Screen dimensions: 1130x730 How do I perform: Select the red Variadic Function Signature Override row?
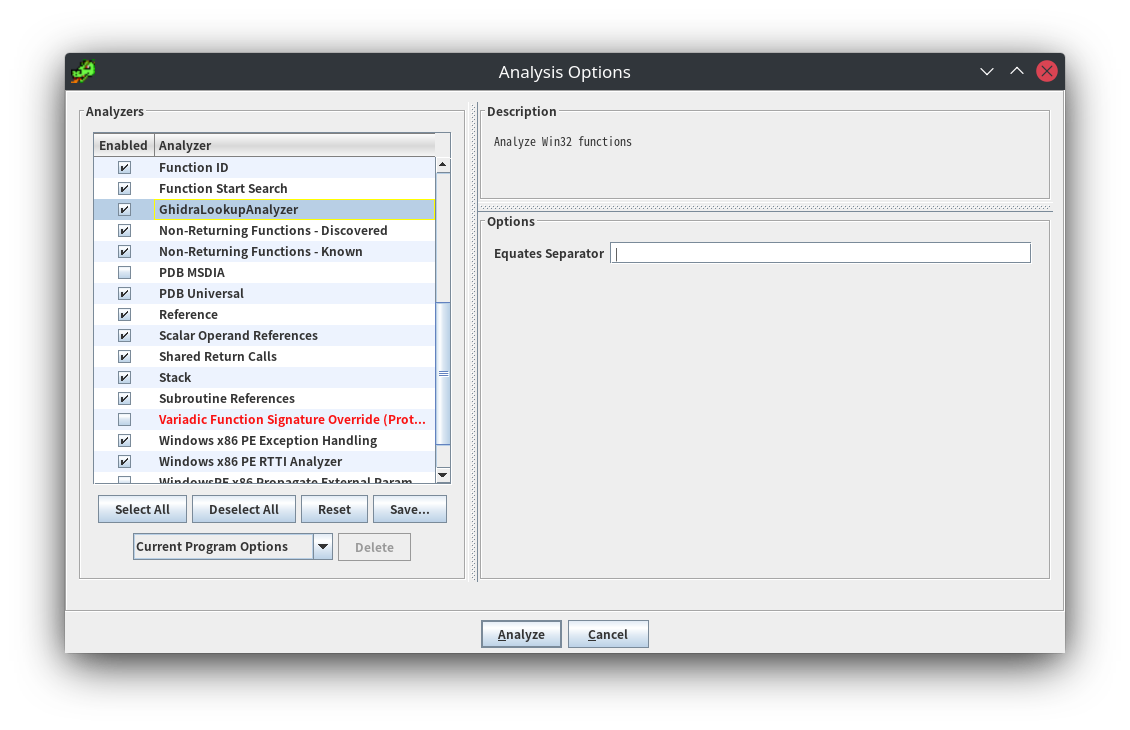tap(264, 419)
